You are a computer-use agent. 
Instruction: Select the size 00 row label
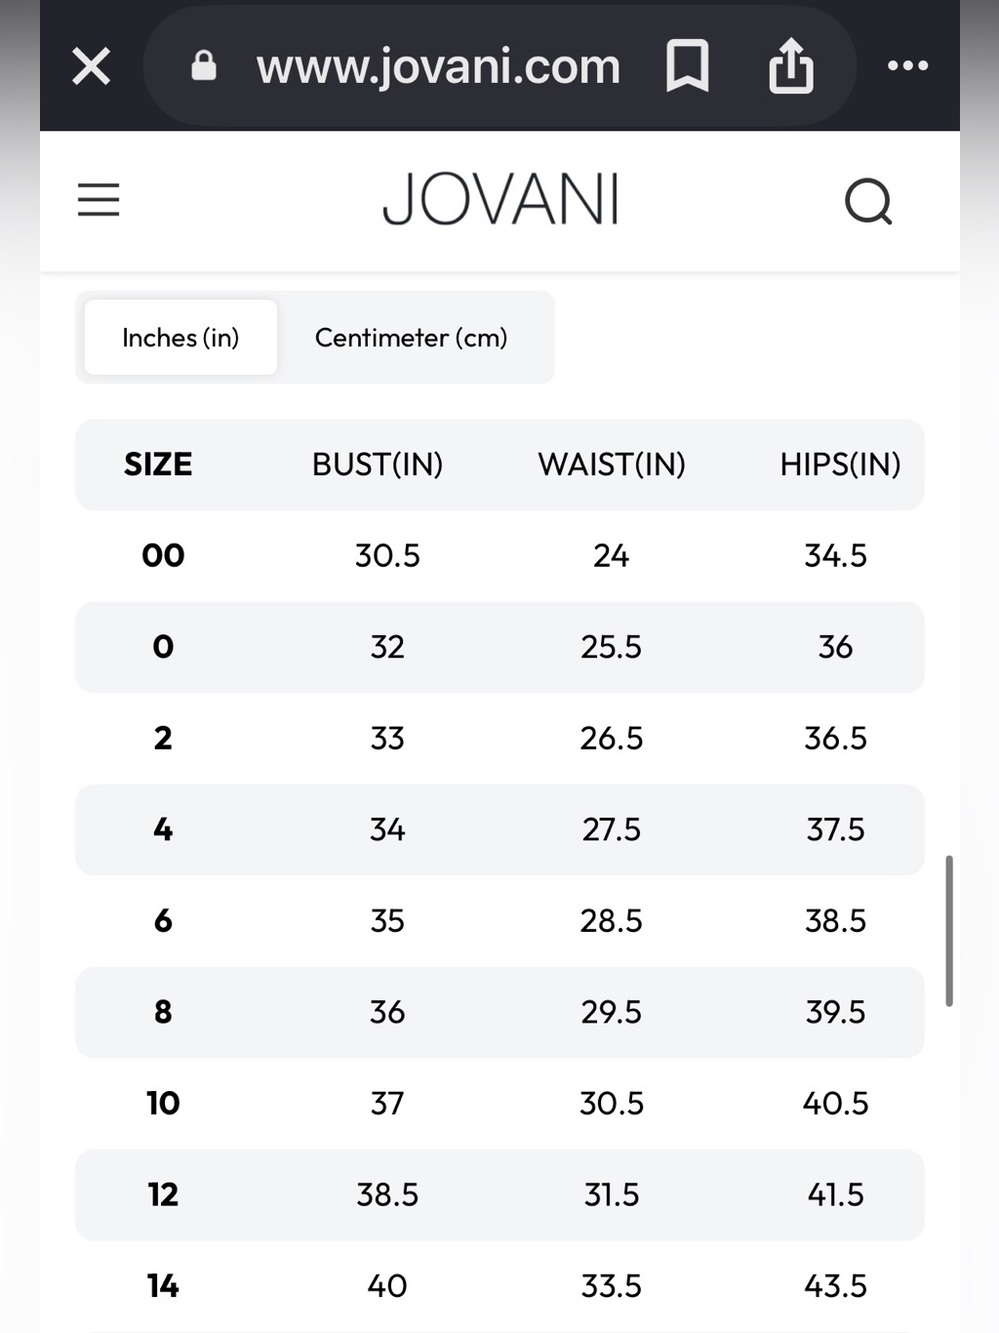pyautogui.click(x=163, y=556)
